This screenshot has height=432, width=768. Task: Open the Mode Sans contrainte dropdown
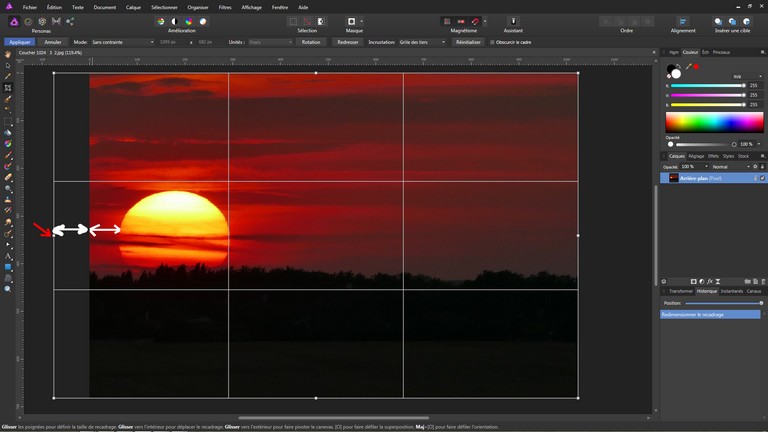(x=122, y=42)
